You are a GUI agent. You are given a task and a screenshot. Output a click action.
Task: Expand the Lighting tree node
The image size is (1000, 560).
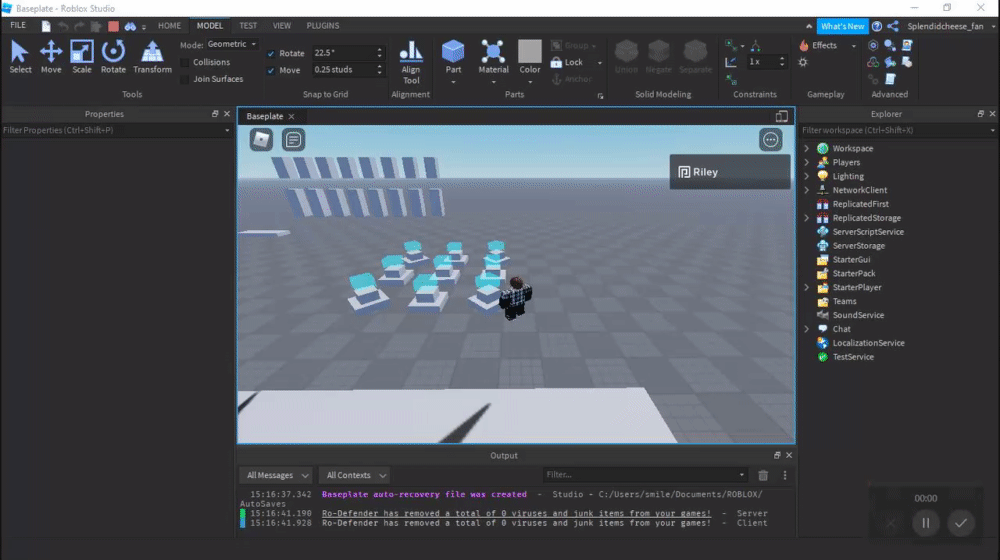click(807, 176)
